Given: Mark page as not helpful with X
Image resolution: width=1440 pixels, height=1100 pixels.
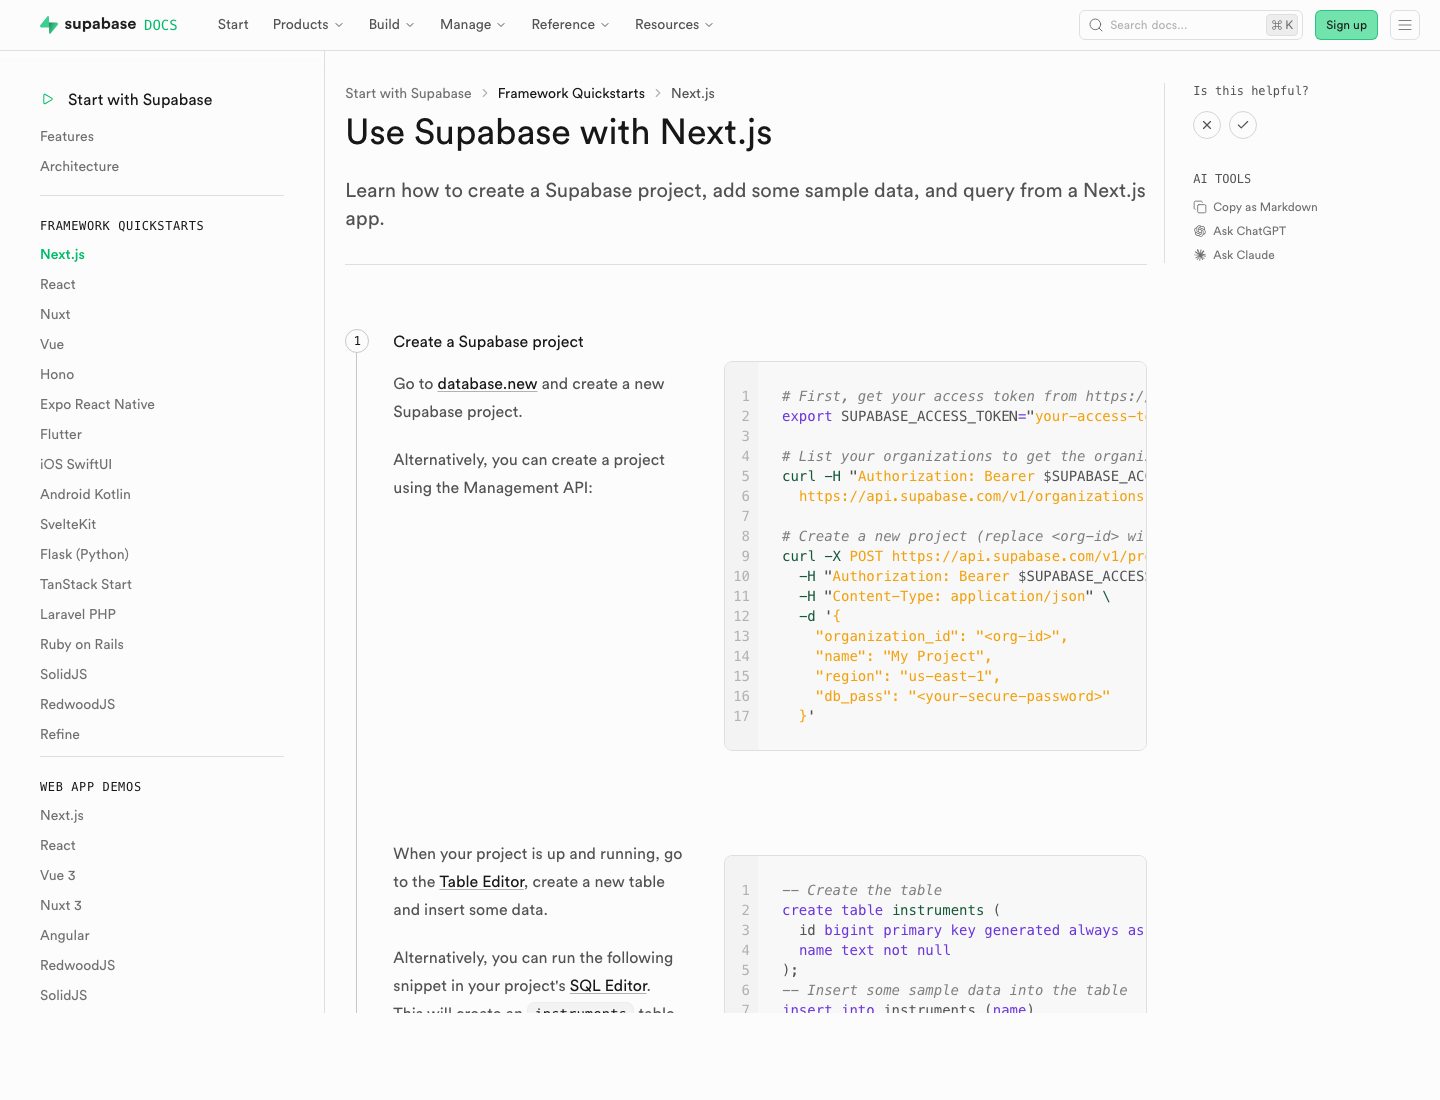Looking at the screenshot, I should pos(1207,125).
